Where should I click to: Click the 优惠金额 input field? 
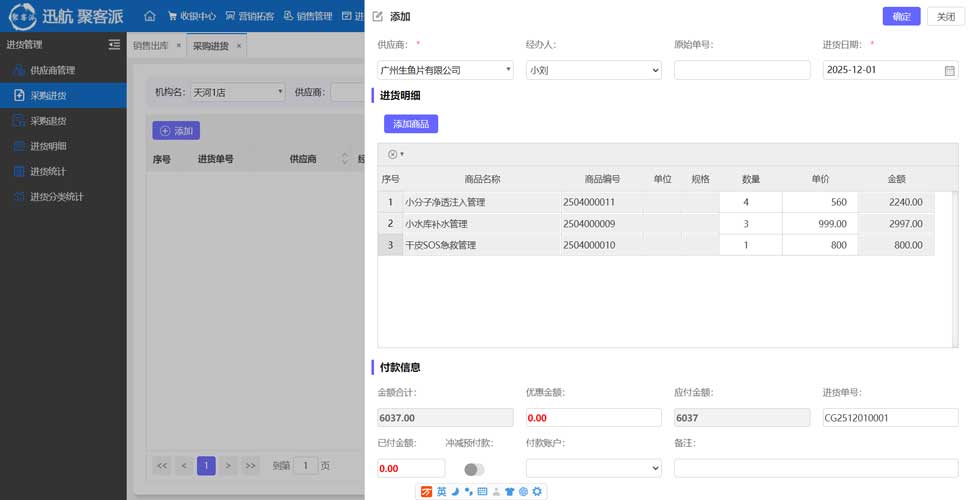[x=594, y=418]
